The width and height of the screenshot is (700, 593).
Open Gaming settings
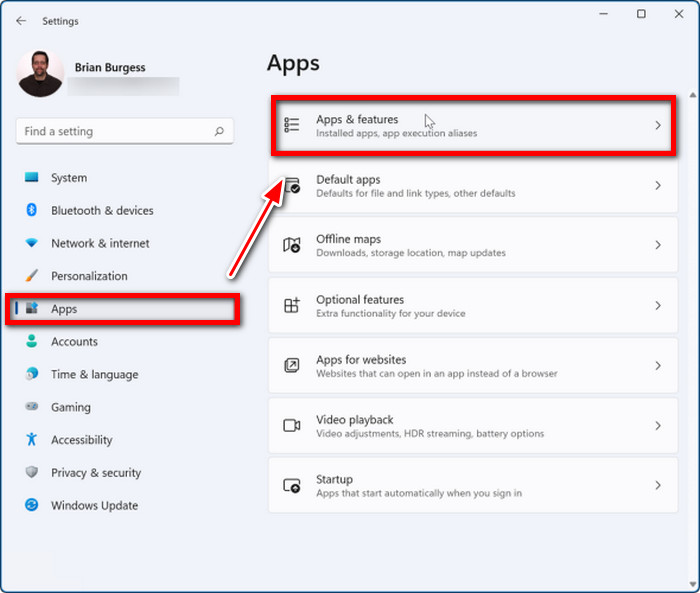pos(71,407)
